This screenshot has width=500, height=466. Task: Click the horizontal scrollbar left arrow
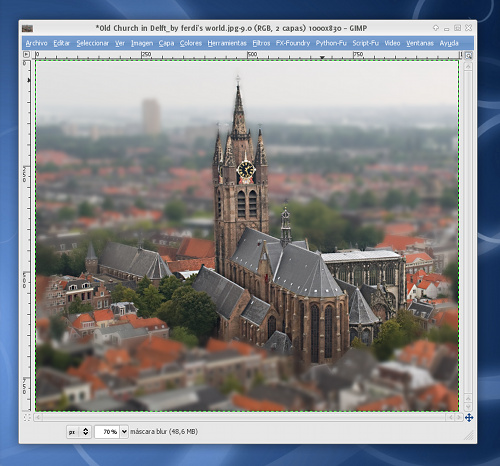pos(38,417)
